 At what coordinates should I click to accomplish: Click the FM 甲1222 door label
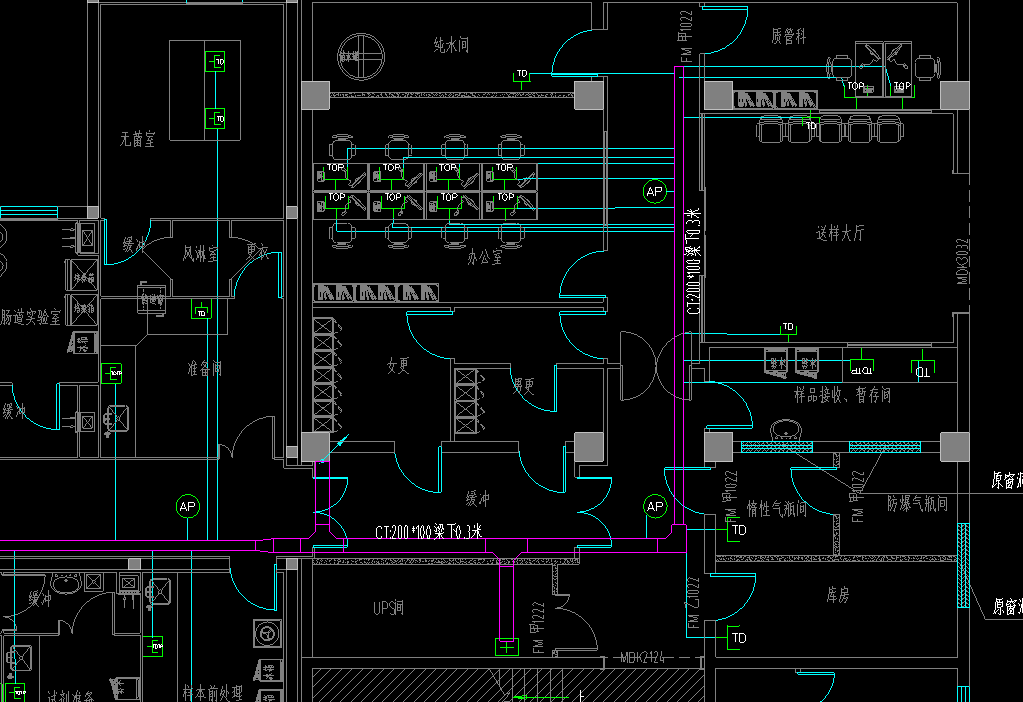click(538, 627)
